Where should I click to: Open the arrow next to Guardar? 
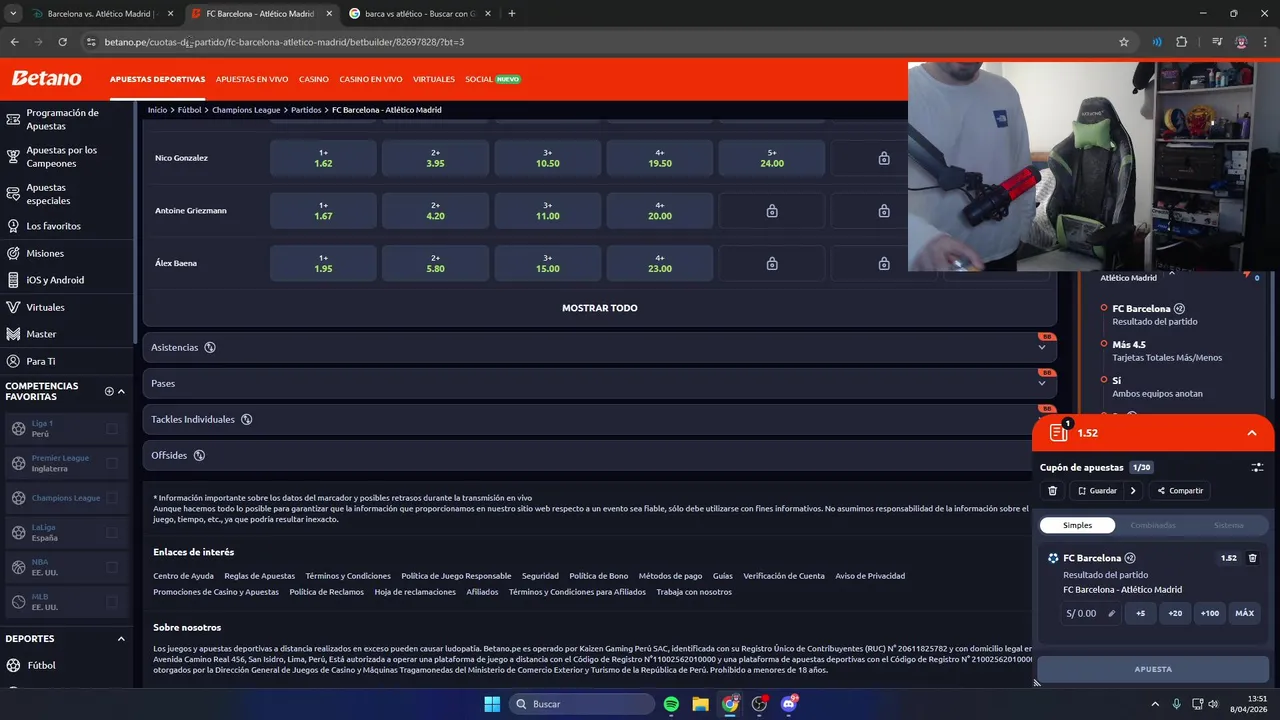click(x=1133, y=491)
